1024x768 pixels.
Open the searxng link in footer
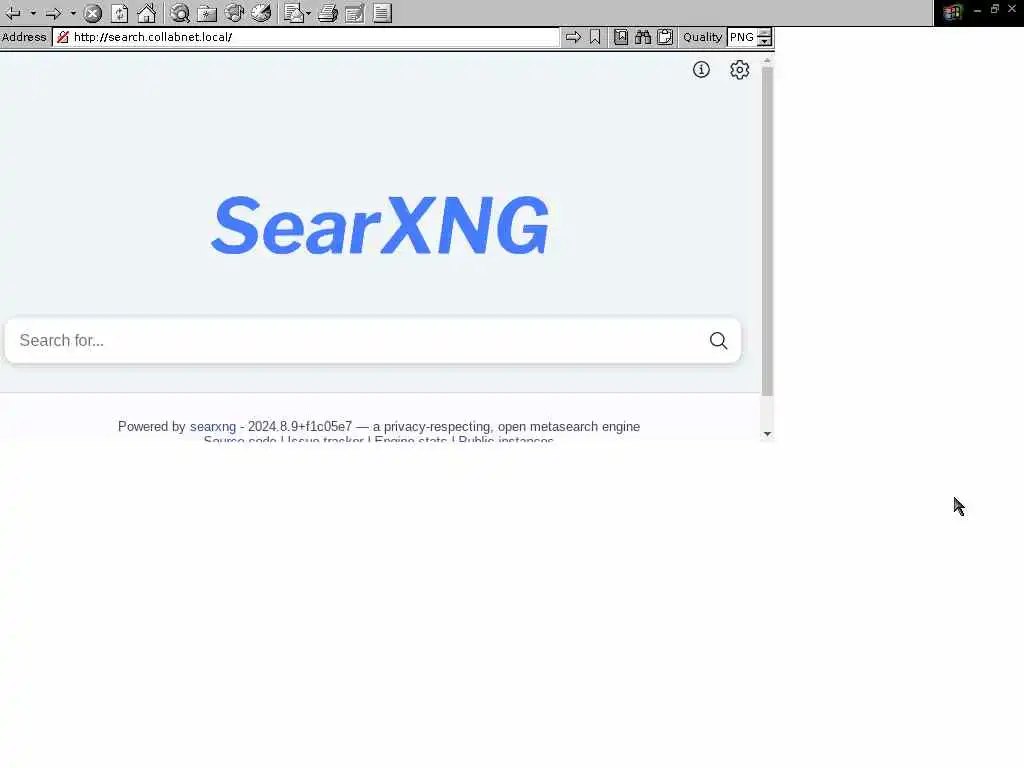[213, 426]
